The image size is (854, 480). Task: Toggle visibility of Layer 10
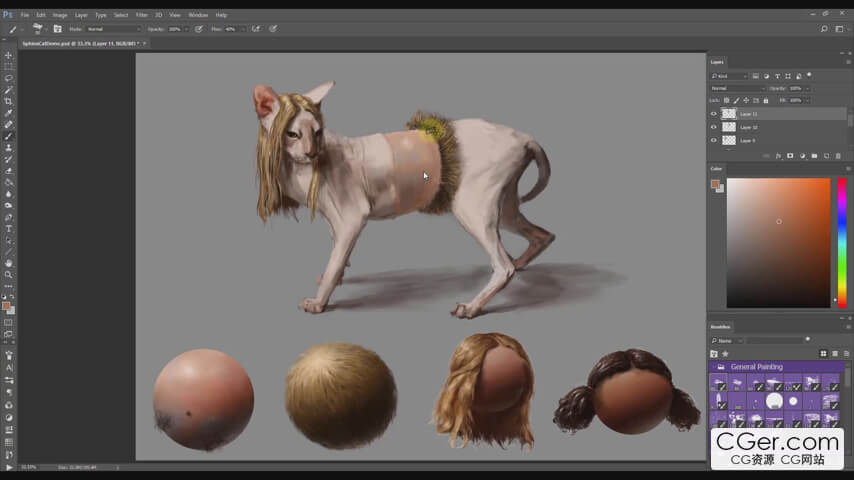[714, 127]
